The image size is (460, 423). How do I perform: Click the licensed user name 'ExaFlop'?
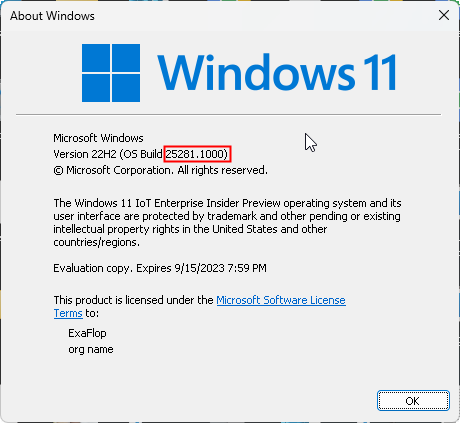coord(87,333)
